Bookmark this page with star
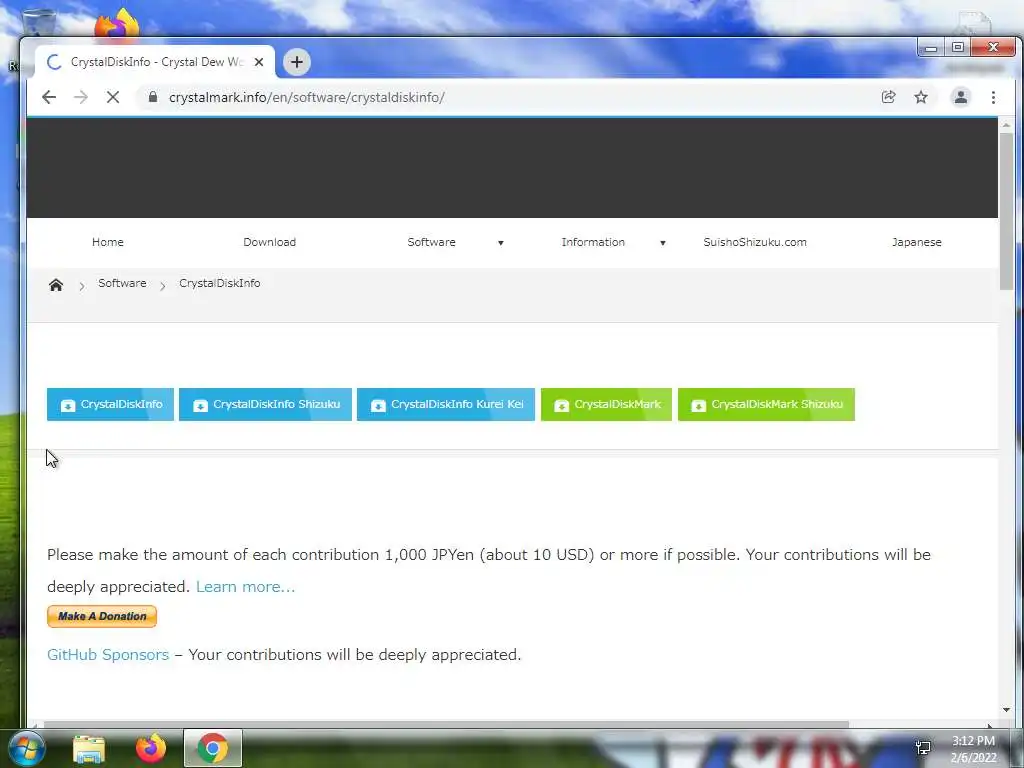This screenshot has width=1024, height=768. [921, 97]
